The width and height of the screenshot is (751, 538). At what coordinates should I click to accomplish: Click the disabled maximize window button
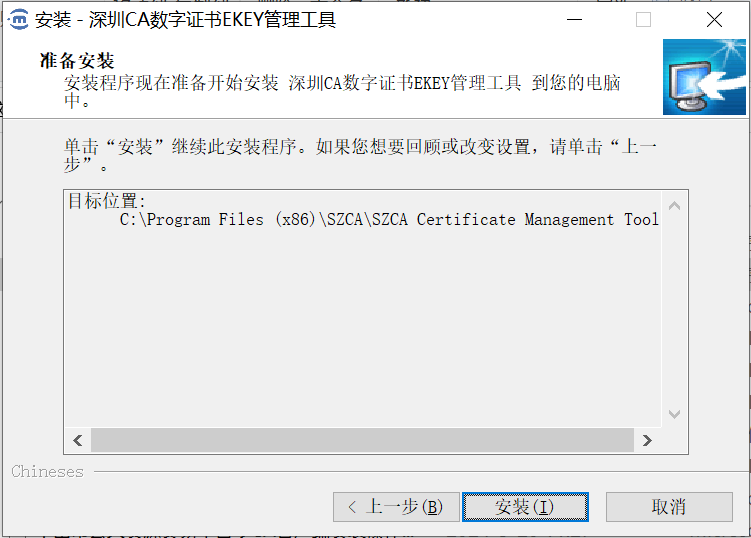click(643, 20)
